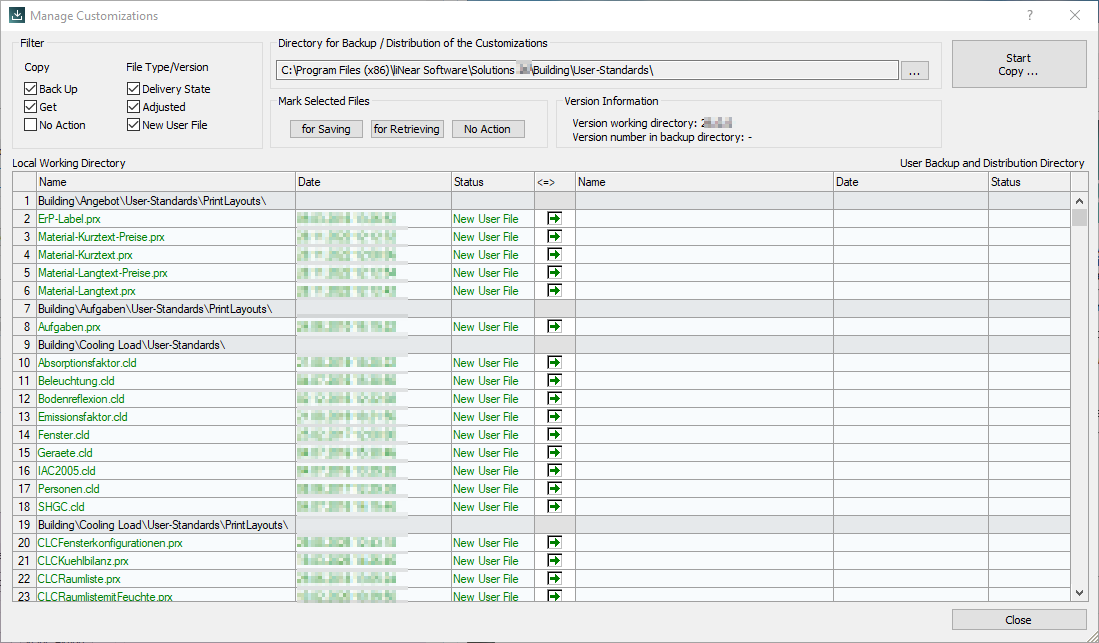Click the scroll up arrow of the file list

(1079, 201)
